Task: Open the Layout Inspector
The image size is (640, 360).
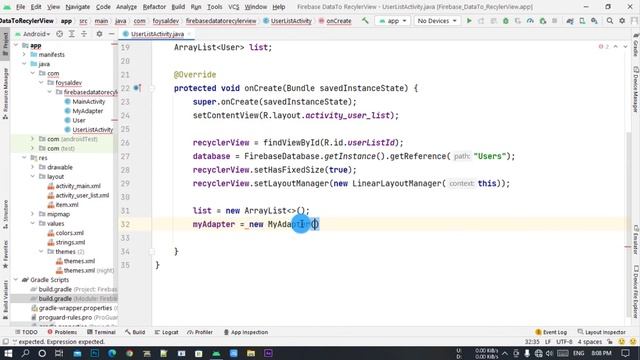Action: (x=602, y=332)
